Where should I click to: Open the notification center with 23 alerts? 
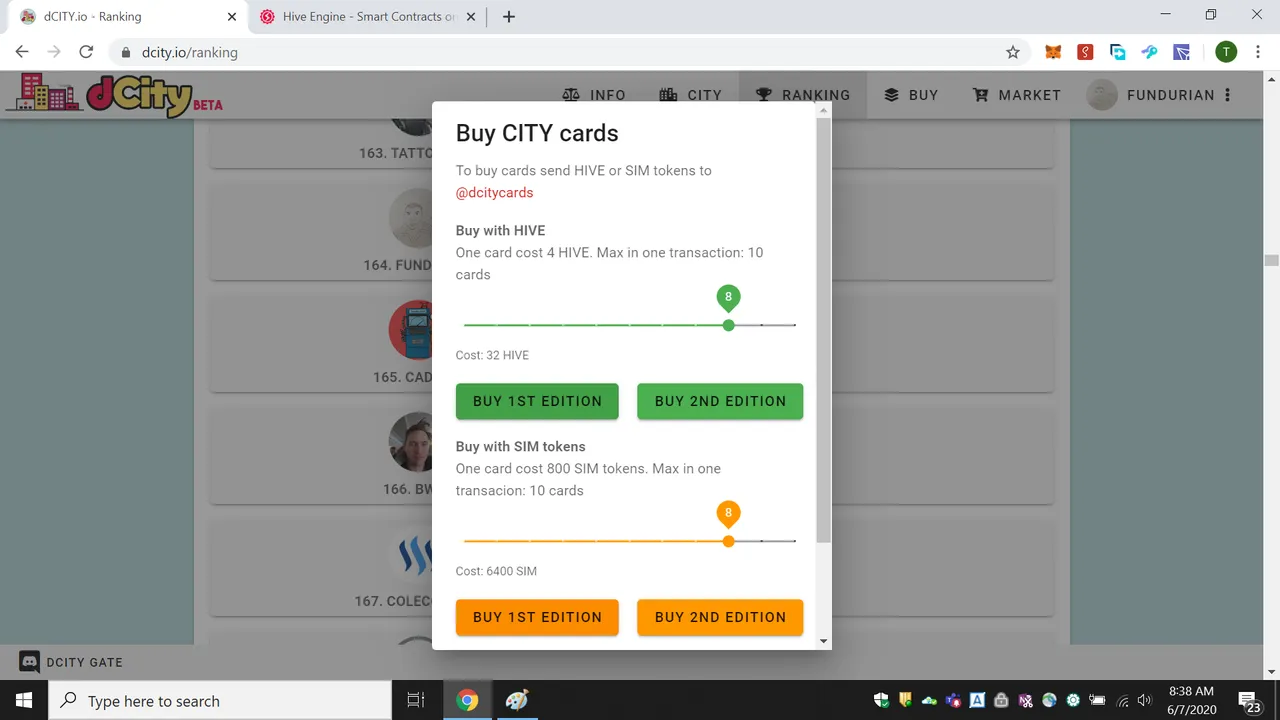point(1249,701)
